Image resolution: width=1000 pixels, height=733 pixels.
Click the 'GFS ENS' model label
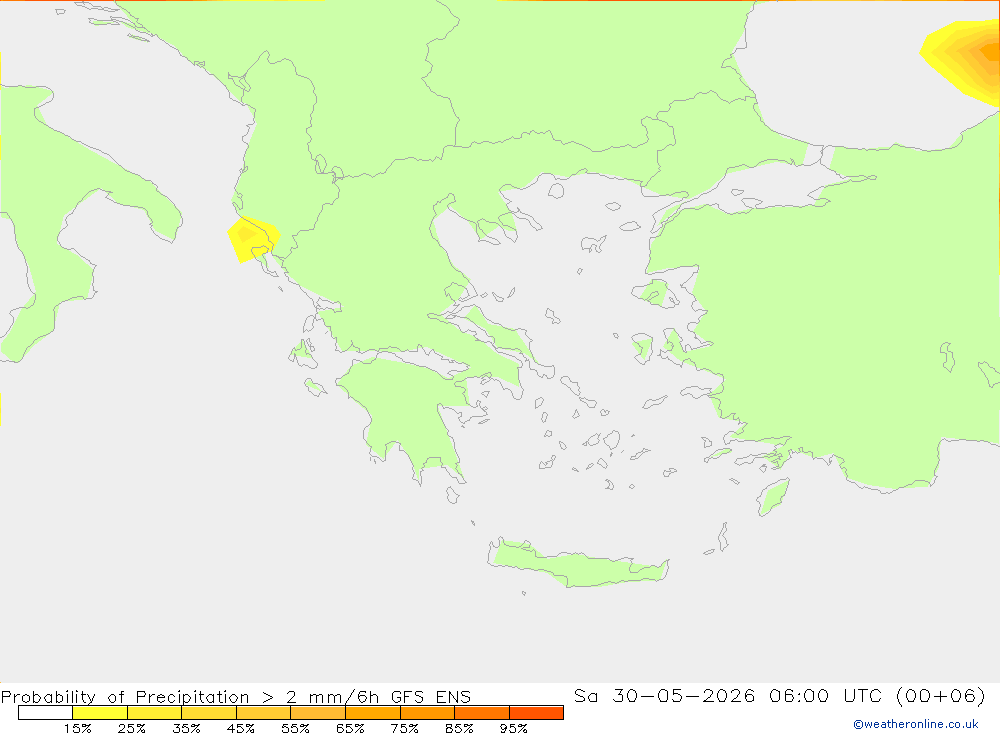pos(430,697)
